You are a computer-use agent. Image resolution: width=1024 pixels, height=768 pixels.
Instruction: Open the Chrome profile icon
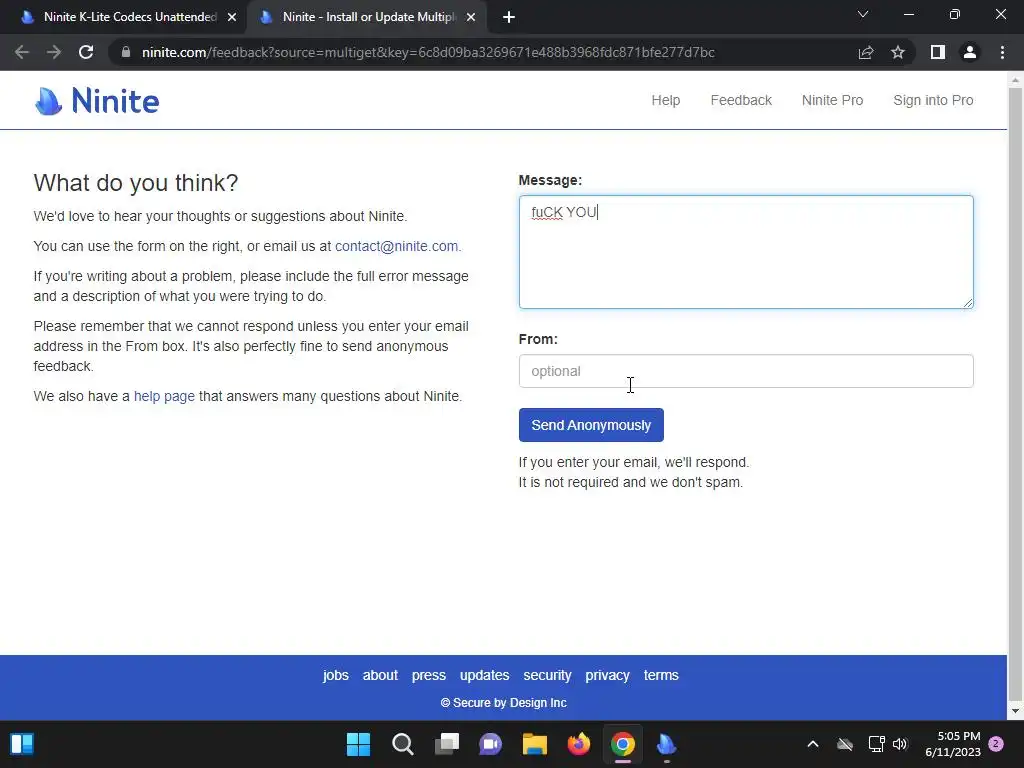coord(970,52)
